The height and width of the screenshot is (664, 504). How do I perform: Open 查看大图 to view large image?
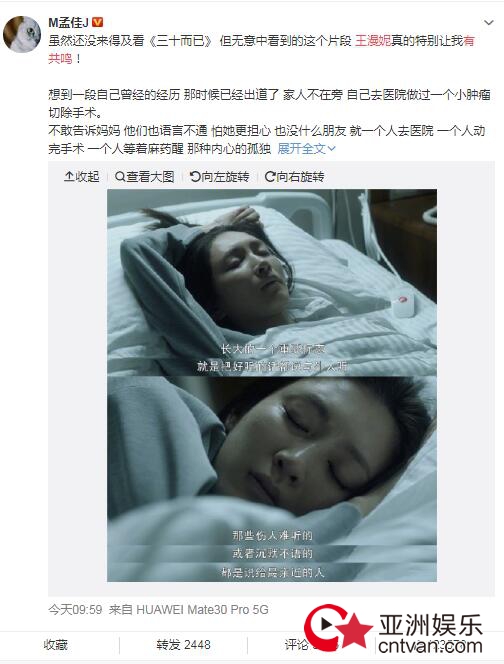pos(145,177)
